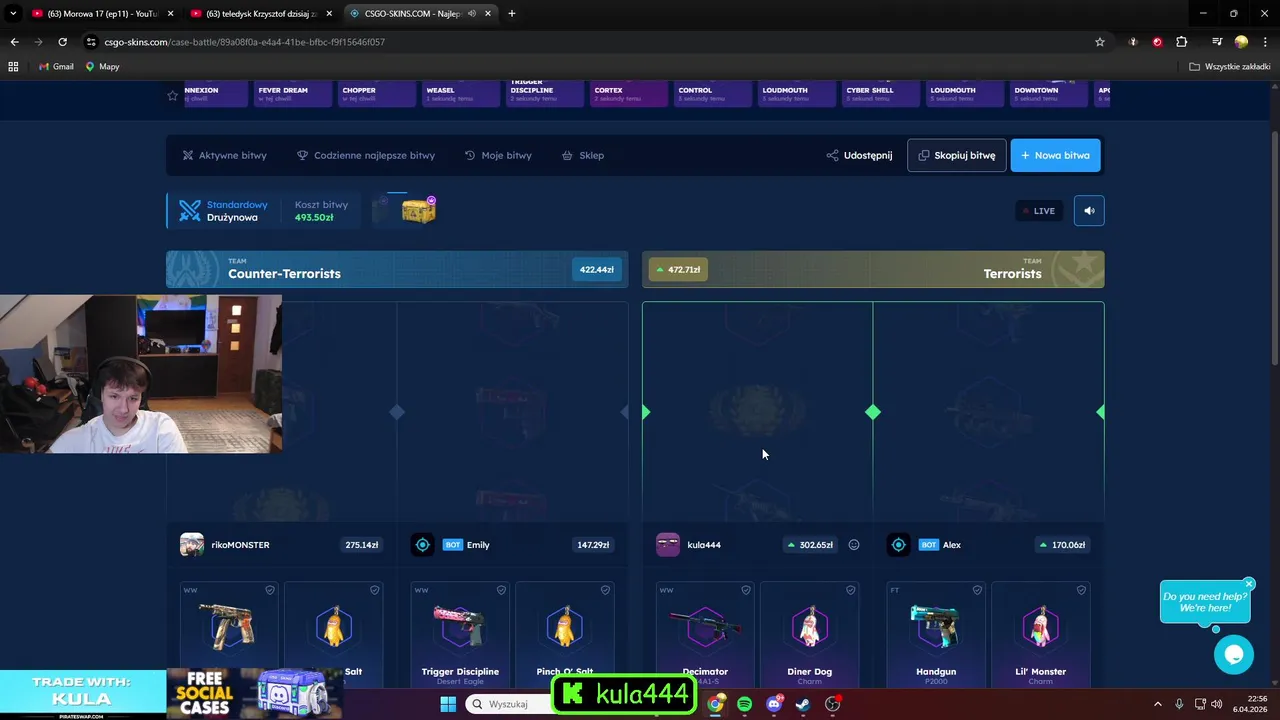Open Chrome three-dot menu

(x=1266, y=42)
